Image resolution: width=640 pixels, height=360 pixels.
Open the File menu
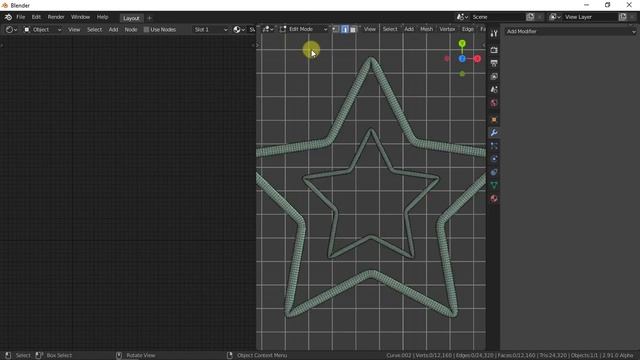click(20, 17)
